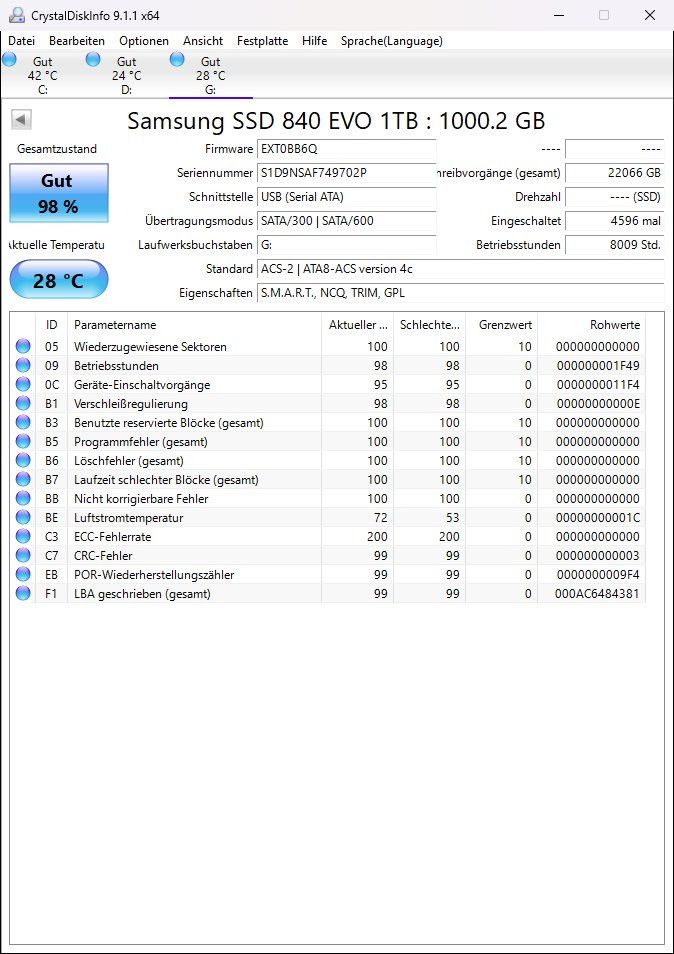The width and height of the screenshot is (674, 954).
Task: Click the Rohwerte column header
Action: (x=591, y=325)
